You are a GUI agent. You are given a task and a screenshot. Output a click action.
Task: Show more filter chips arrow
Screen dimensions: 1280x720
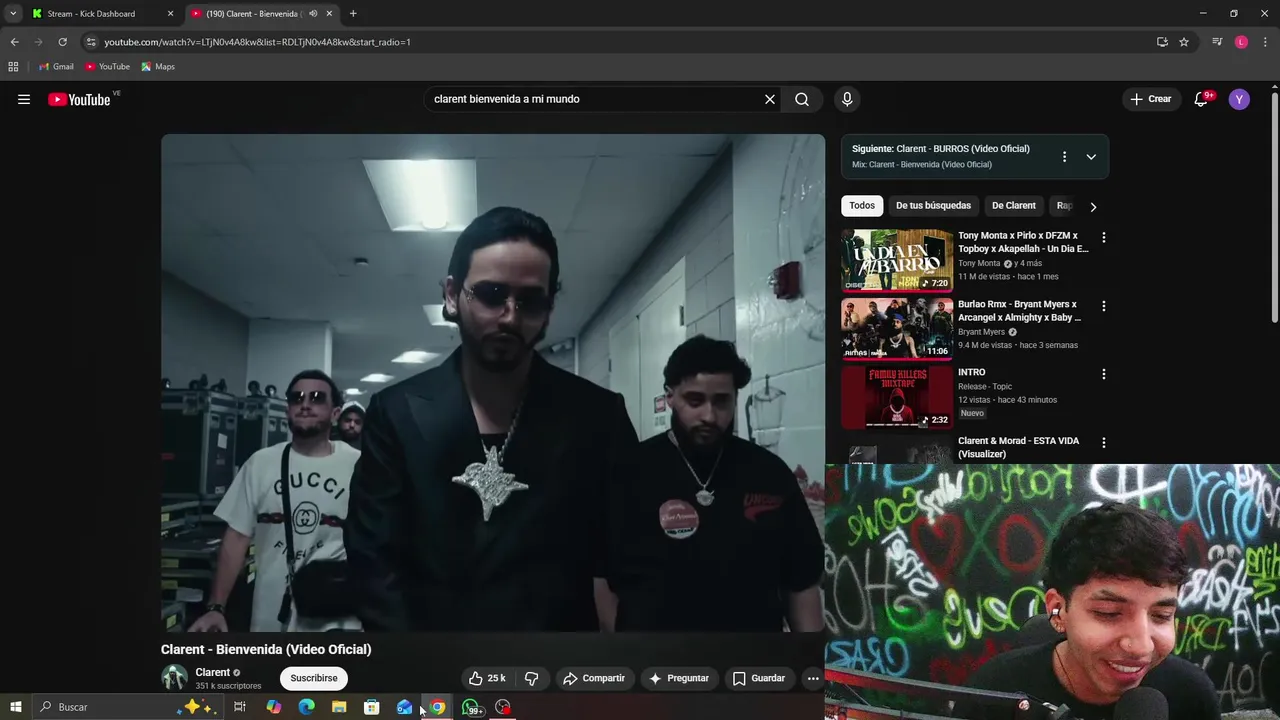click(x=1093, y=207)
